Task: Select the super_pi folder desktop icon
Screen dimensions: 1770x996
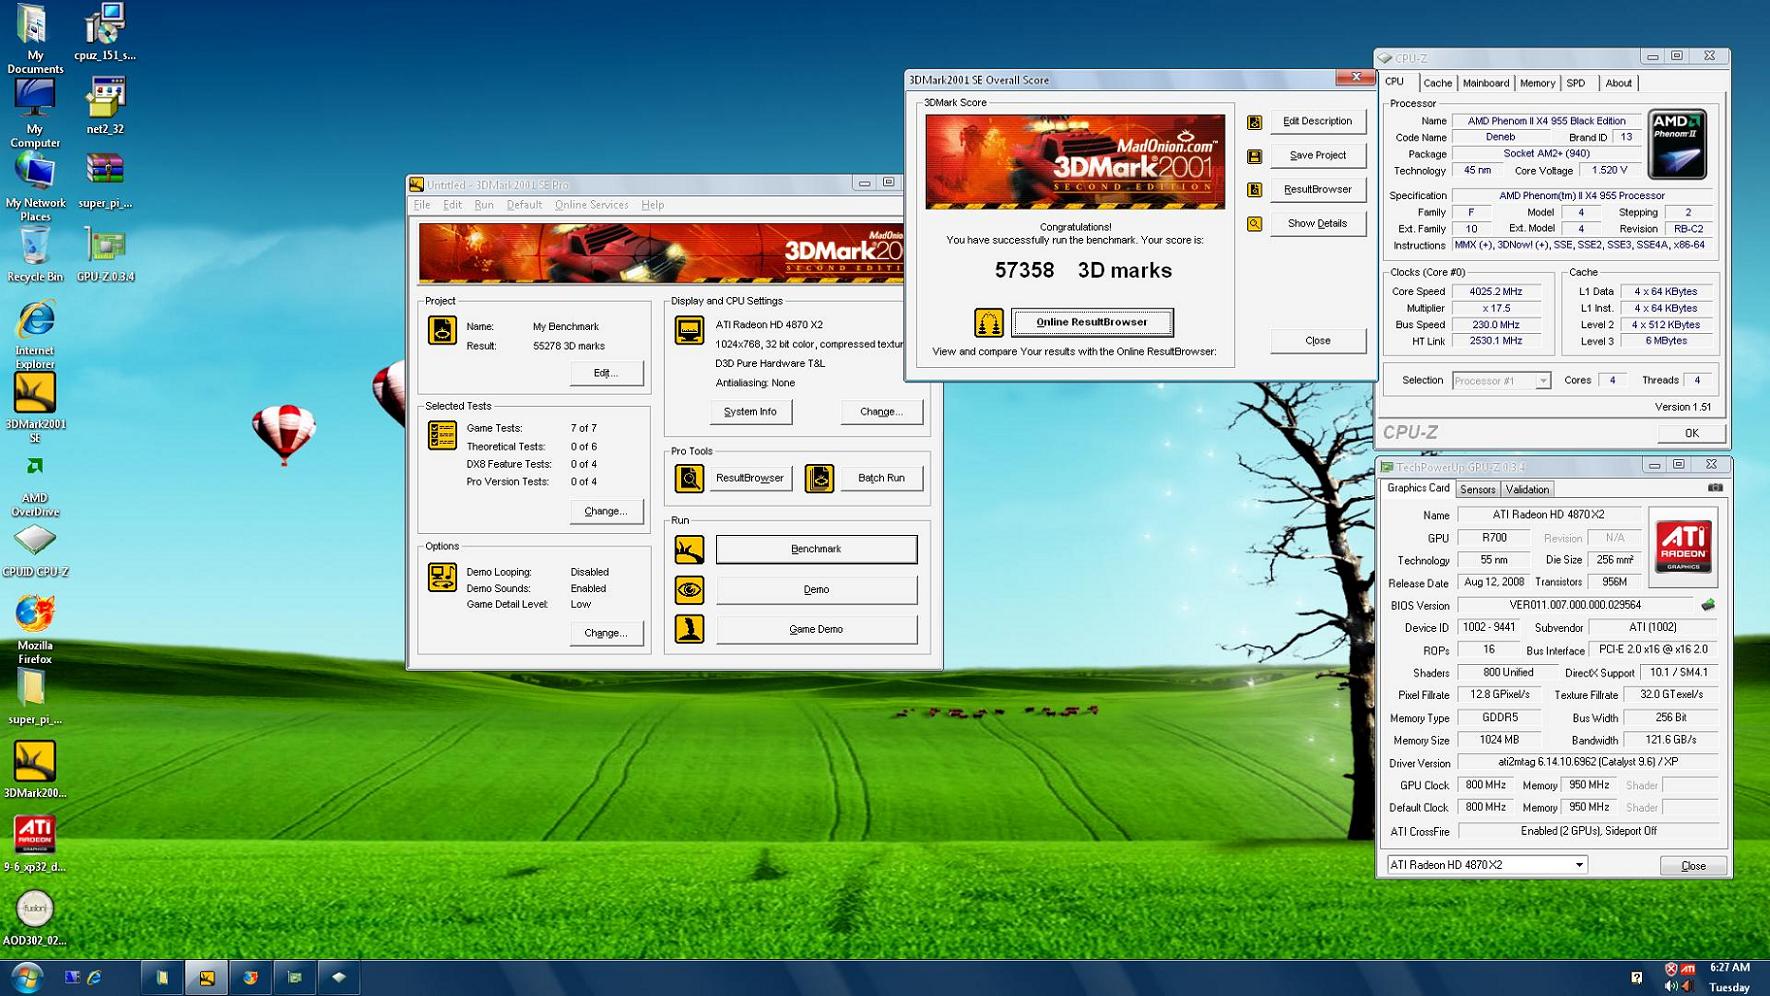Action: coord(34,697)
